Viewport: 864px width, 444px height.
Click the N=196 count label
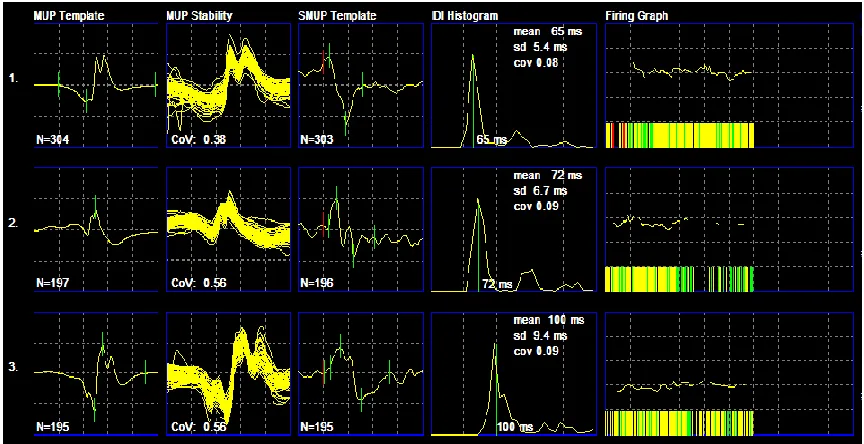(317, 284)
